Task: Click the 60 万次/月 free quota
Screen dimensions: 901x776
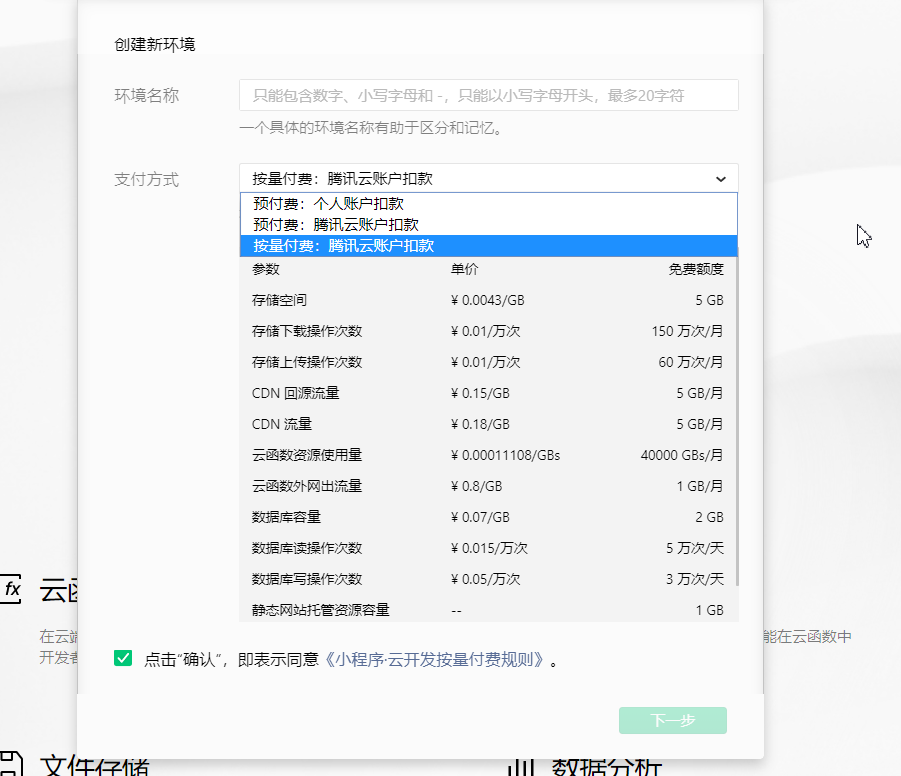Action: click(691, 362)
